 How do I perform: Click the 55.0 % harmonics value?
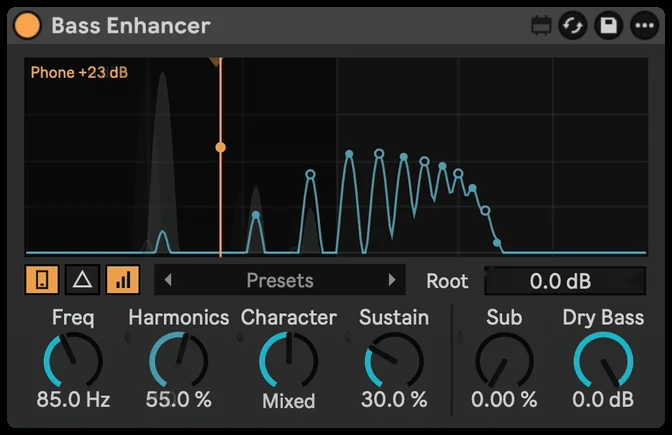[179, 399]
